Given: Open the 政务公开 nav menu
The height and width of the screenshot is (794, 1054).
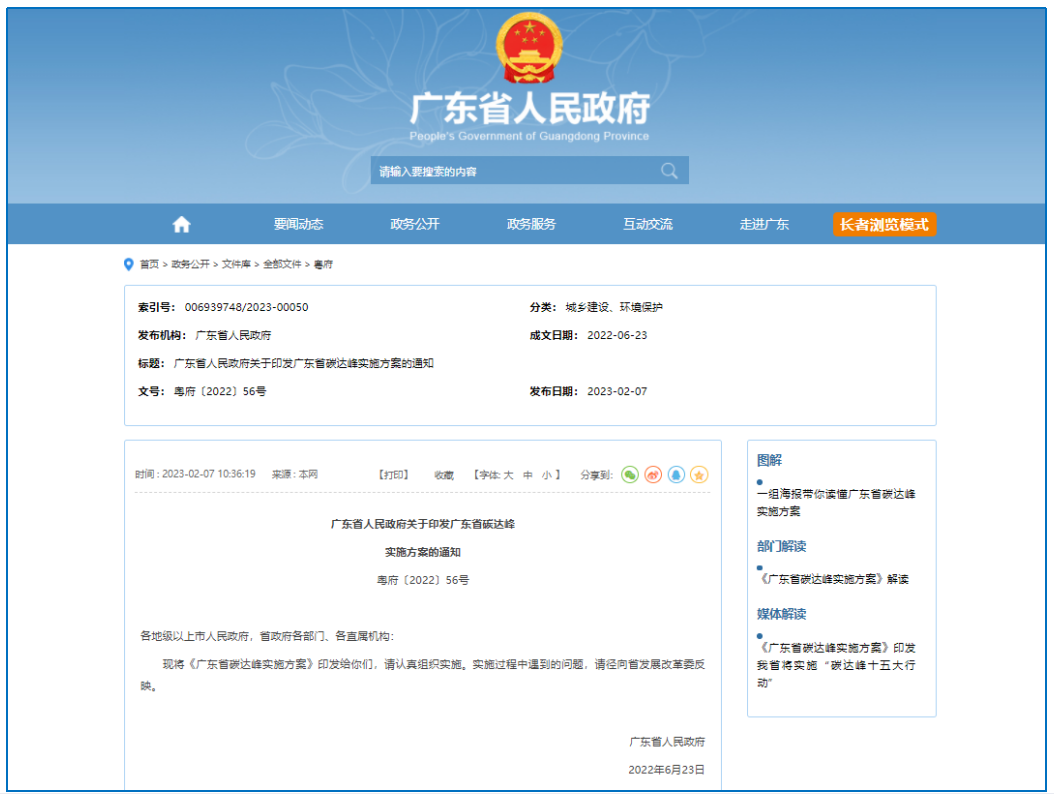Looking at the screenshot, I should (x=415, y=225).
